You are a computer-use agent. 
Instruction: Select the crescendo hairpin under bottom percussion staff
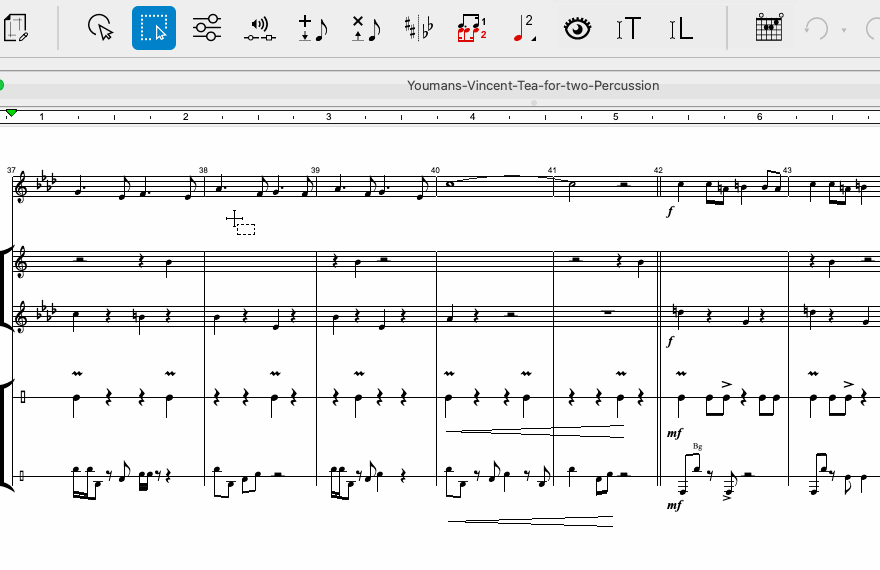click(530, 521)
